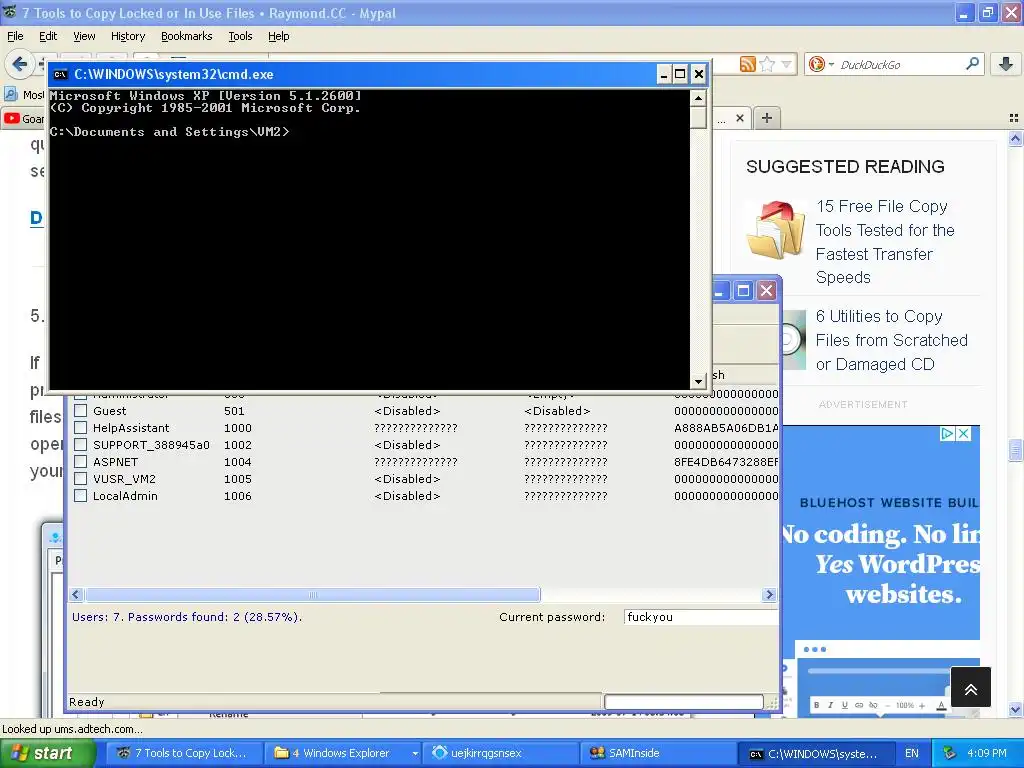This screenshot has height=768, width=1024.
Task: Open a new browser tab with plus
Action: (767, 118)
